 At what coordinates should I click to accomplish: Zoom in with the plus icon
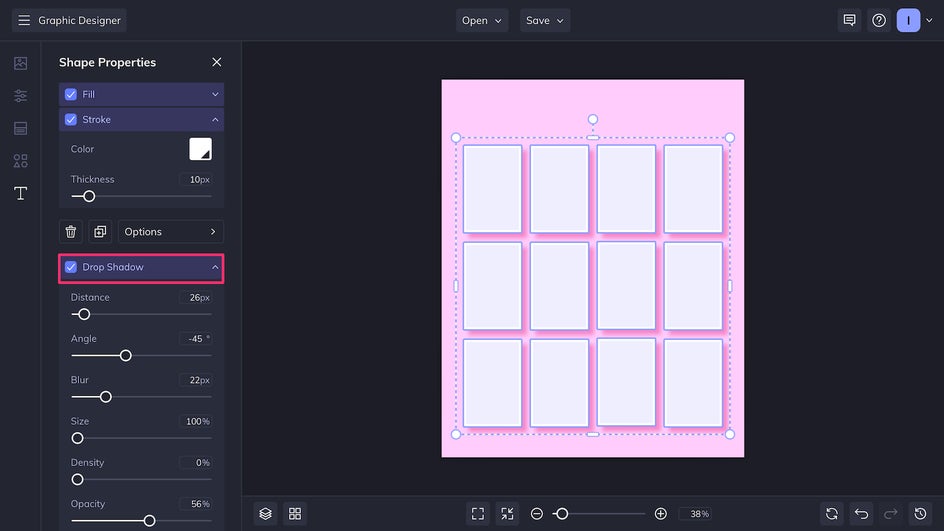click(660, 514)
